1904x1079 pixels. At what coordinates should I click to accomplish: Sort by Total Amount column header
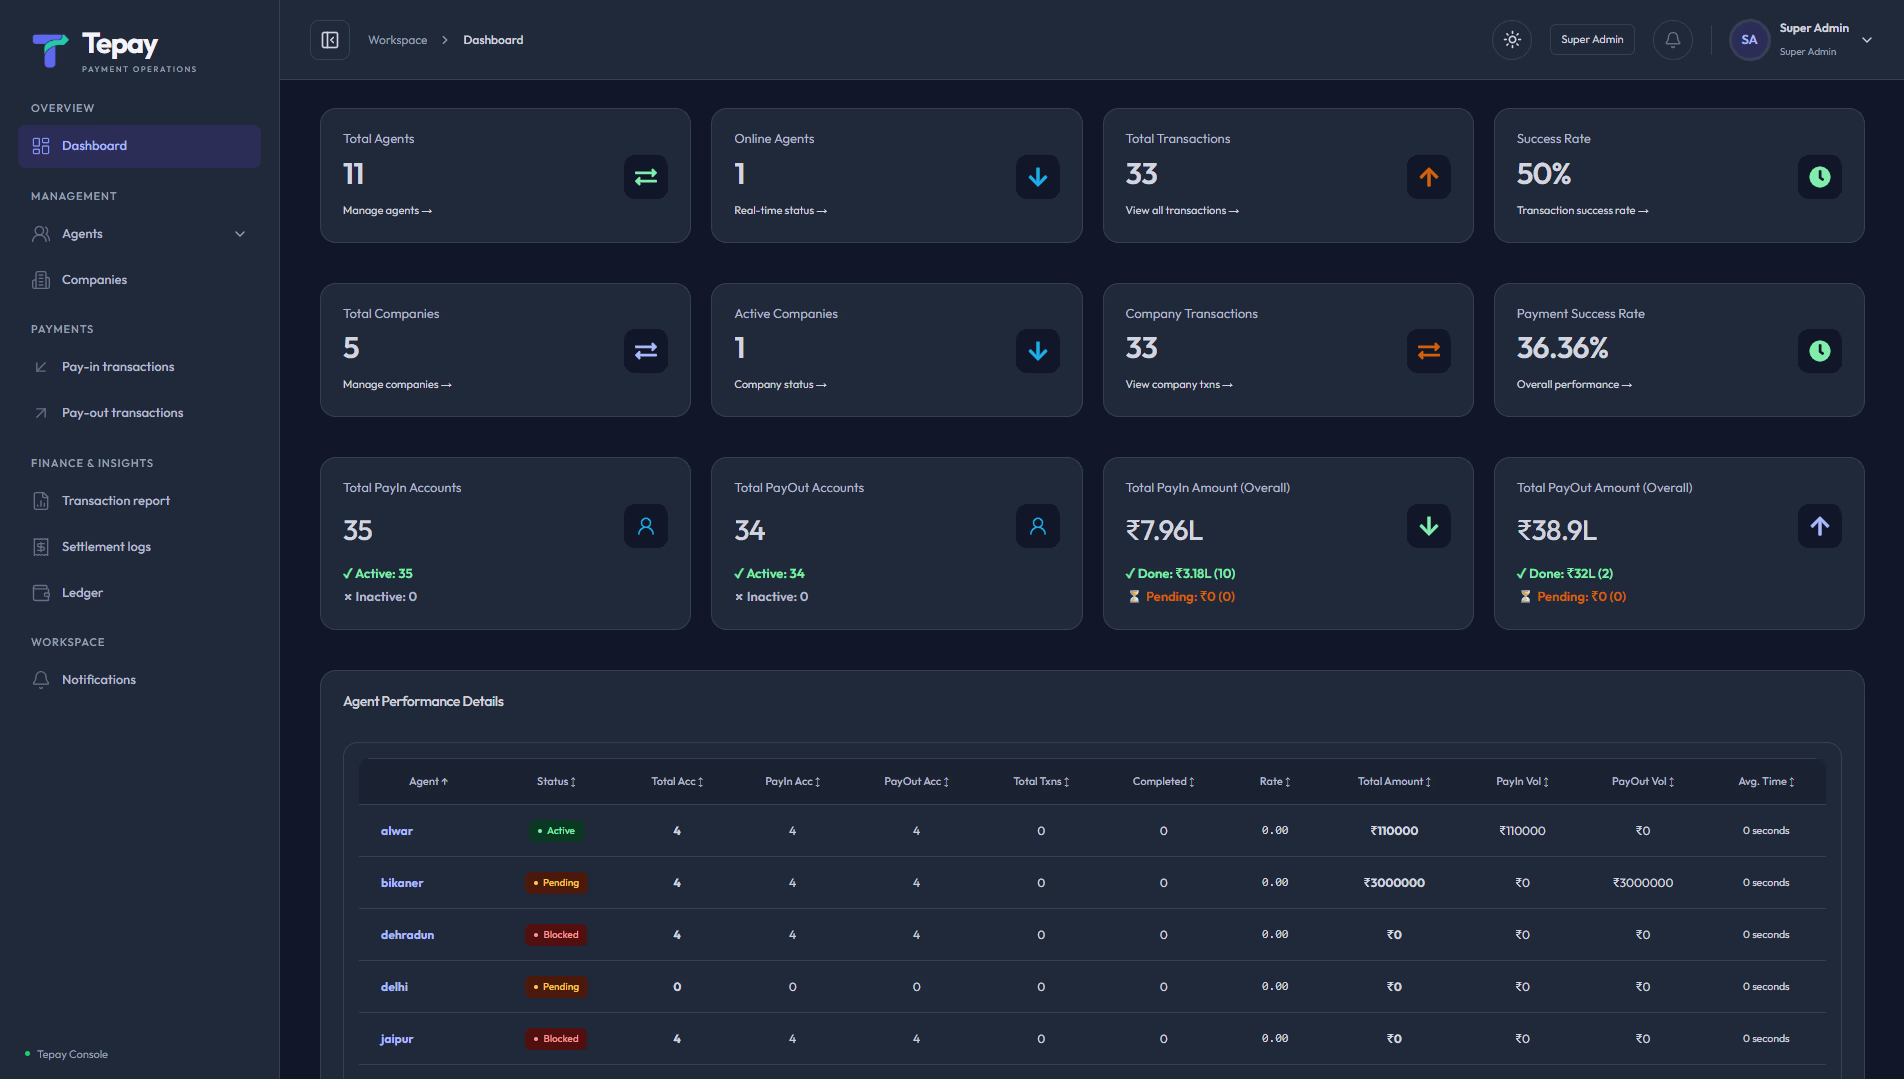point(1394,782)
